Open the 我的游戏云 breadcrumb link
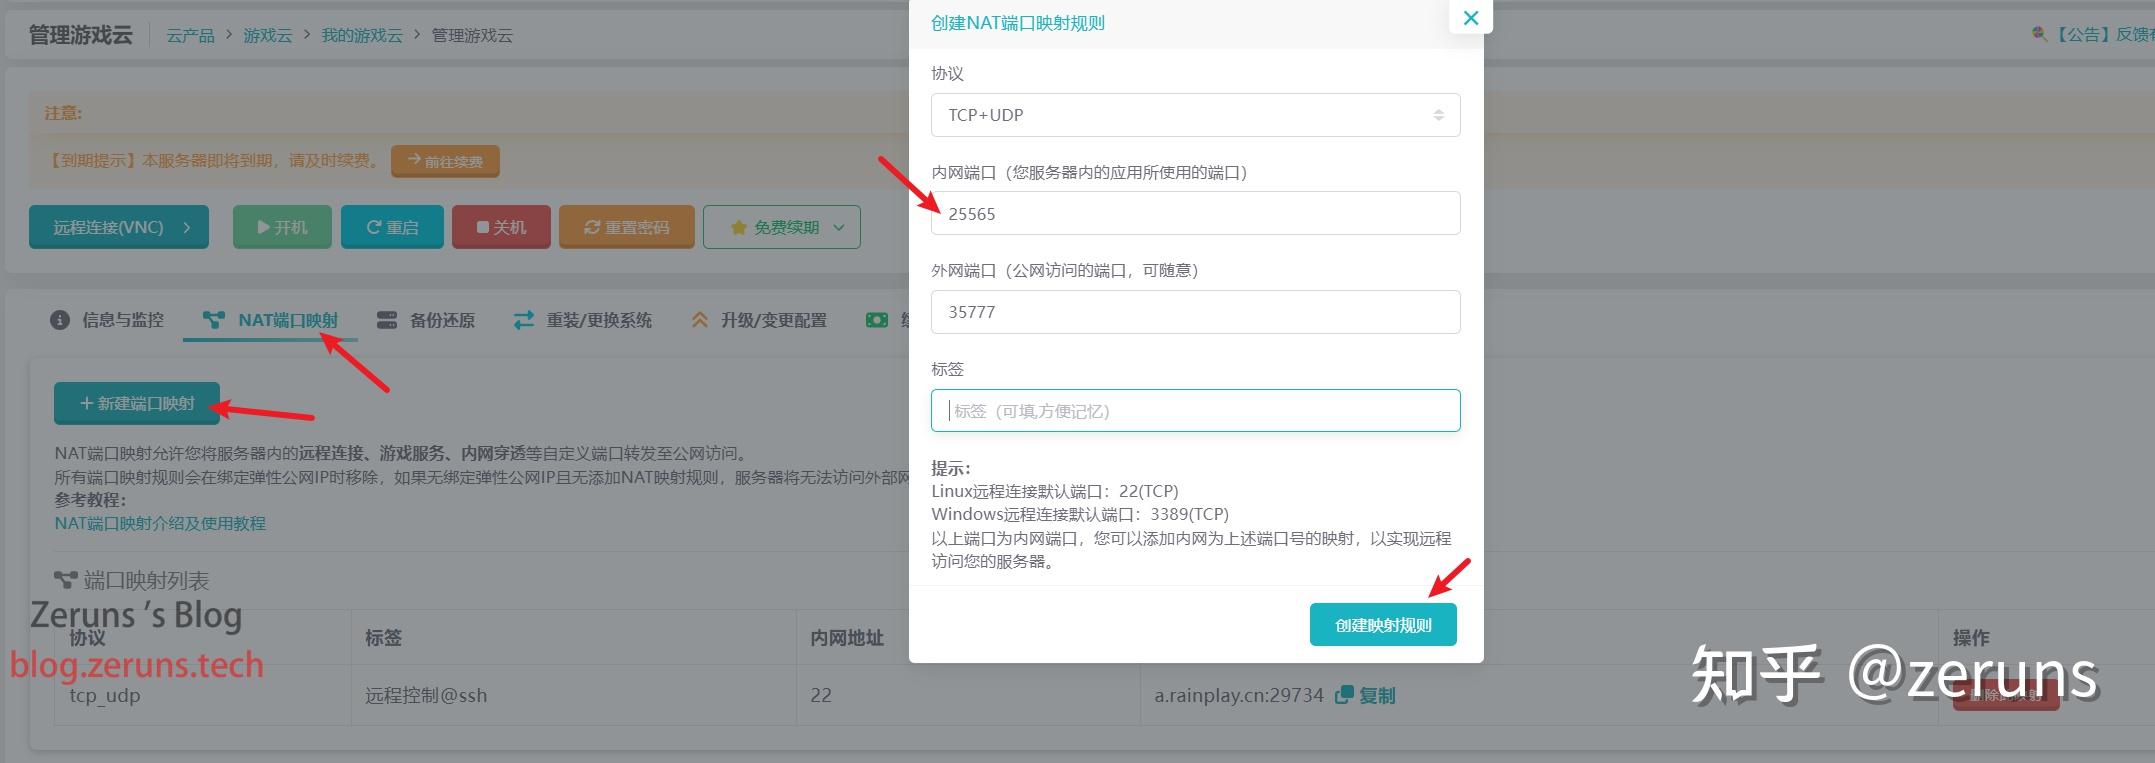 pyautogui.click(x=362, y=35)
